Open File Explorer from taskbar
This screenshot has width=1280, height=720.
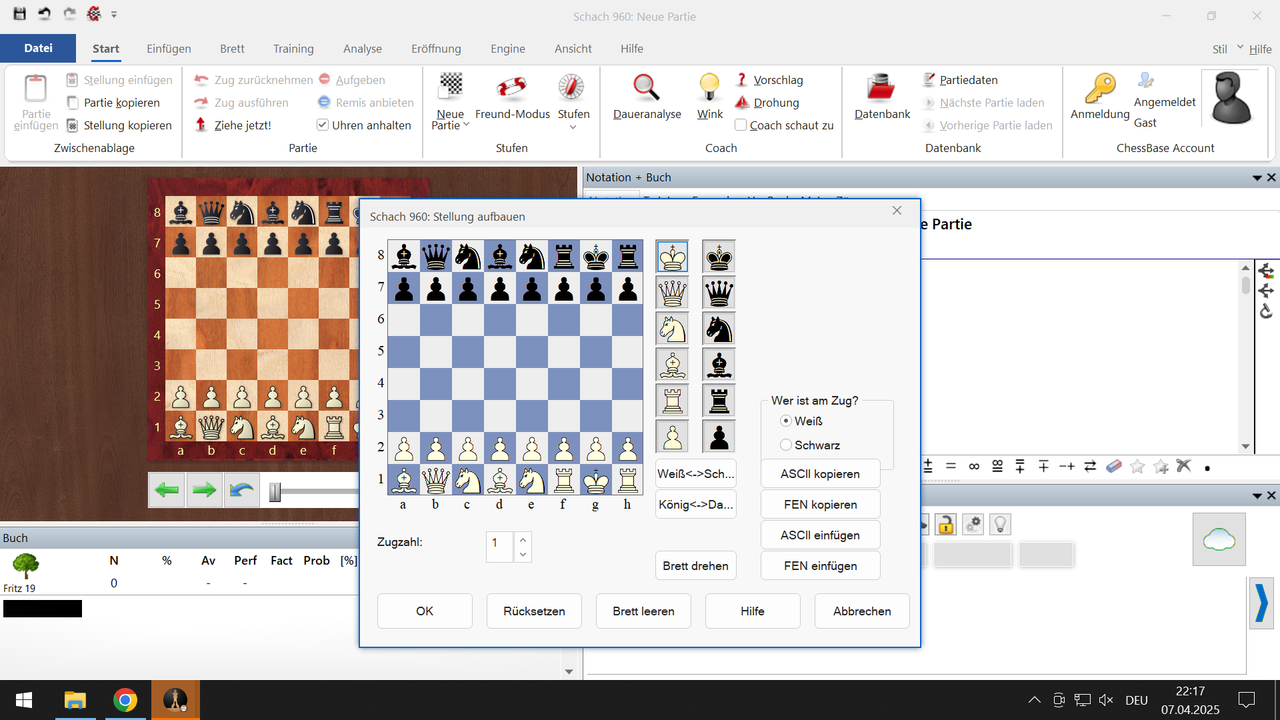click(x=75, y=700)
